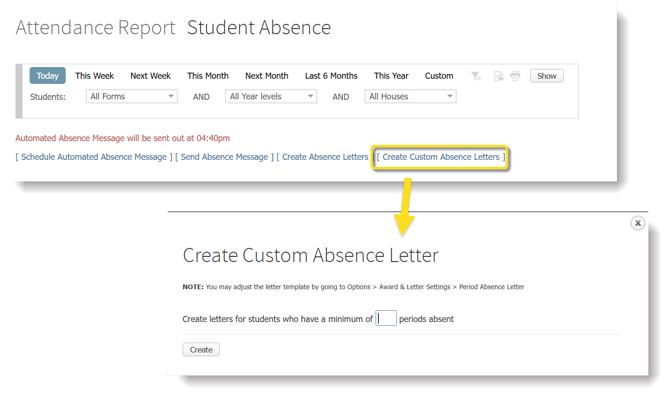Focus the minimum periods absent field

pyautogui.click(x=386, y=318)
